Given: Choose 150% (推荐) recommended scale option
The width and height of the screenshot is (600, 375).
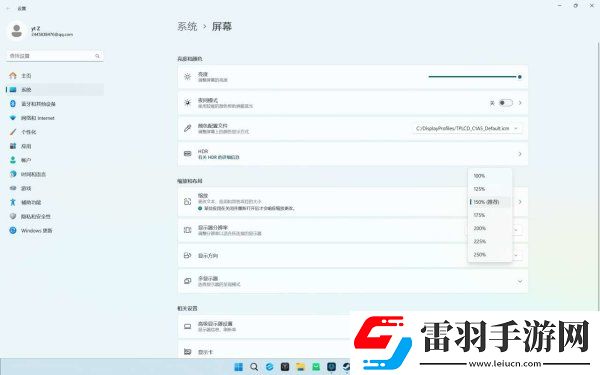Looking at the screenshot, I should 490,202.
